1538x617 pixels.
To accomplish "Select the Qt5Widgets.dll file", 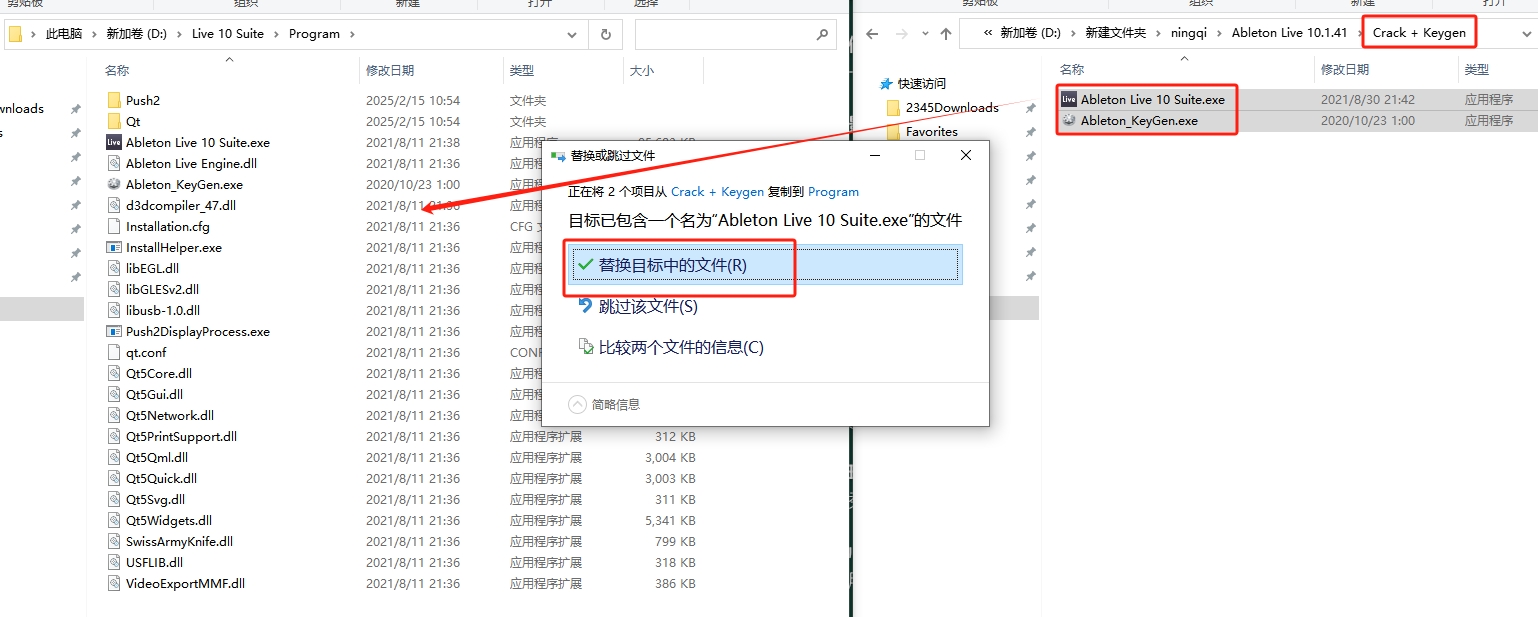I will point(169,520).
